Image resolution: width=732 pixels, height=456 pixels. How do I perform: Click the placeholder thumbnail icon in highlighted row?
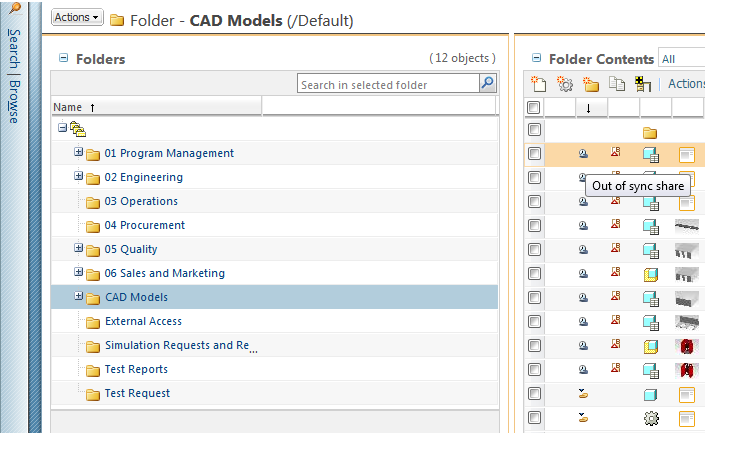(x=687, y=155)
